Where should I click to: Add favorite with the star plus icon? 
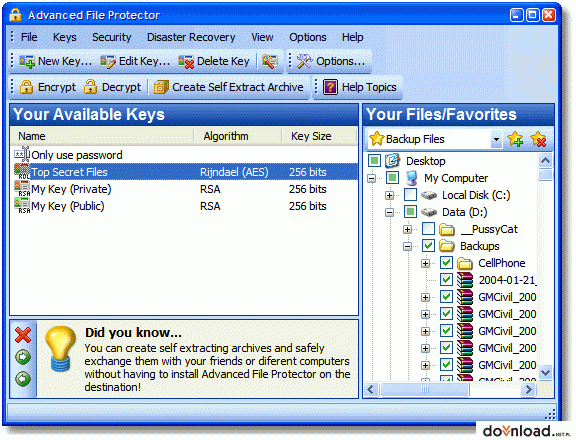coord(515,139)
